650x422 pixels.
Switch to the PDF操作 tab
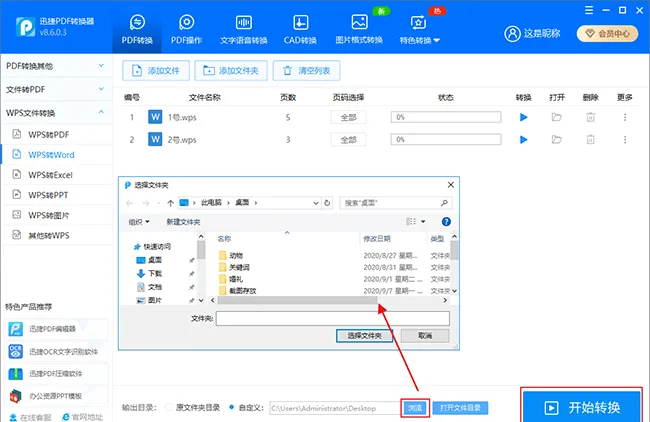187,30
